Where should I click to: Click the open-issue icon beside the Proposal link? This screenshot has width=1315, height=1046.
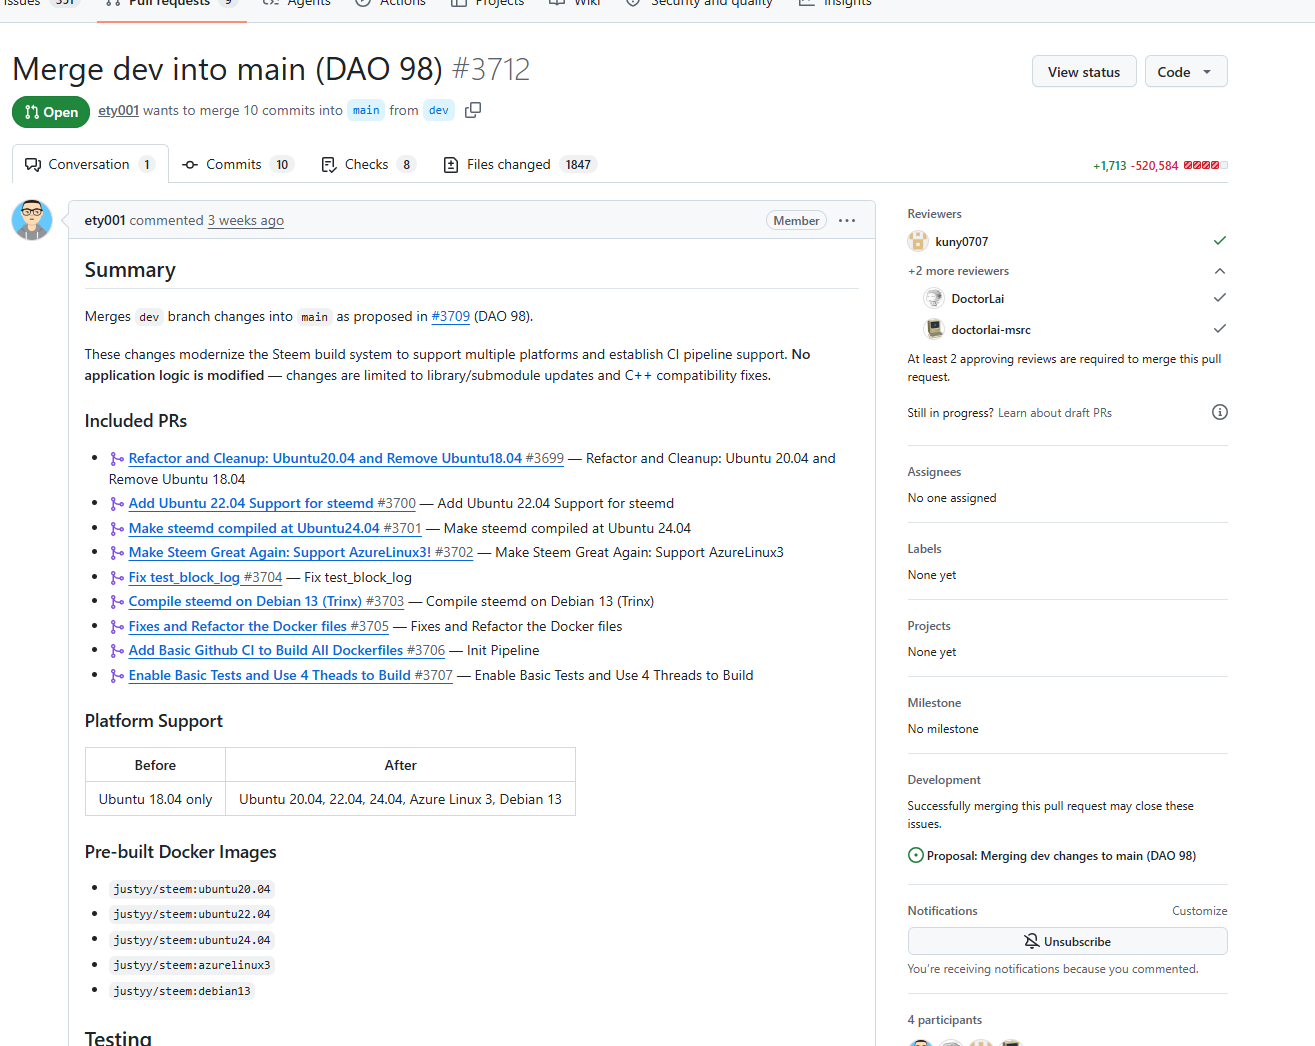coord(916,855)
